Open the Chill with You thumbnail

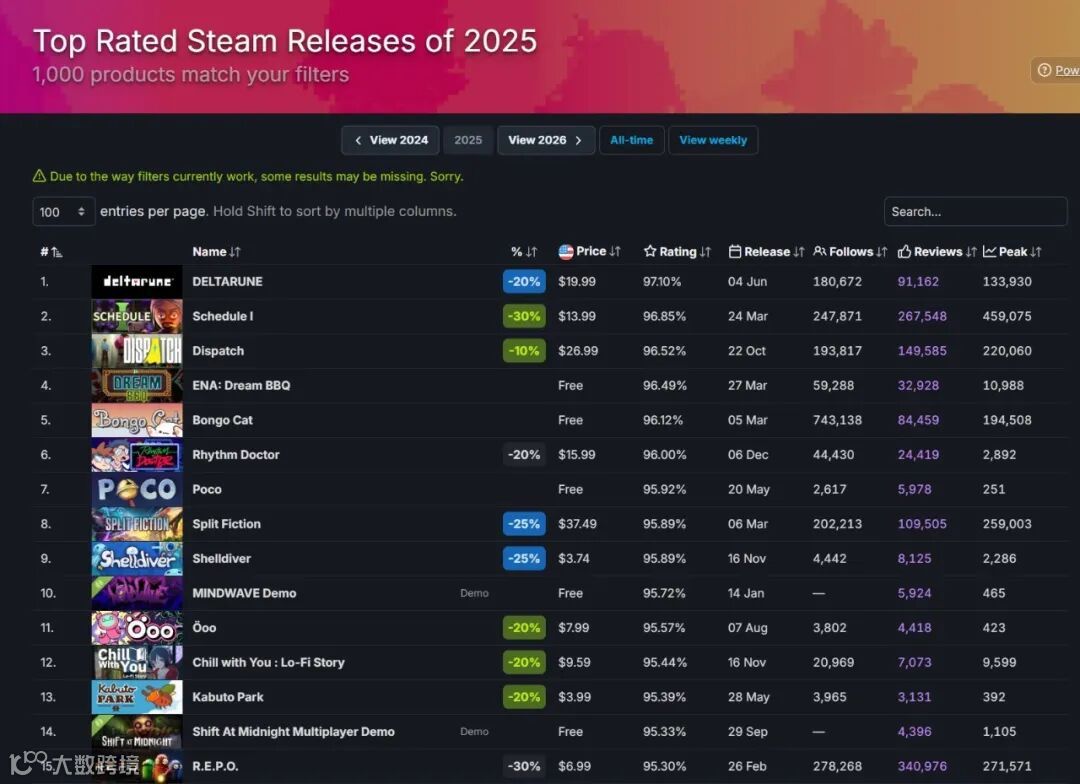pos(137,663)
